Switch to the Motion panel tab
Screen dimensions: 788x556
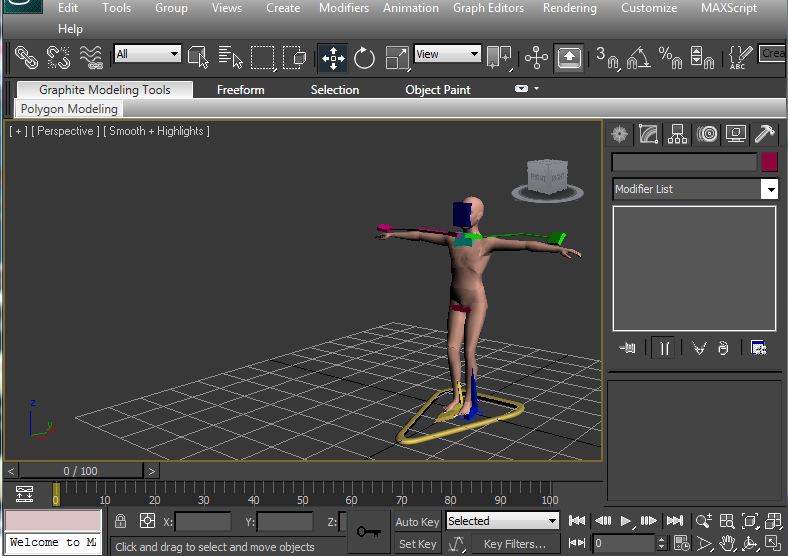point(707,134)
